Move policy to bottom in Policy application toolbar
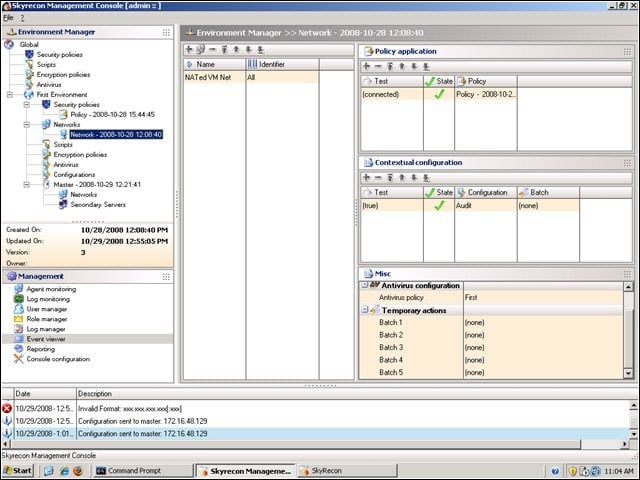640x480 pixels. pyautogui.click(x=426, y=66)
